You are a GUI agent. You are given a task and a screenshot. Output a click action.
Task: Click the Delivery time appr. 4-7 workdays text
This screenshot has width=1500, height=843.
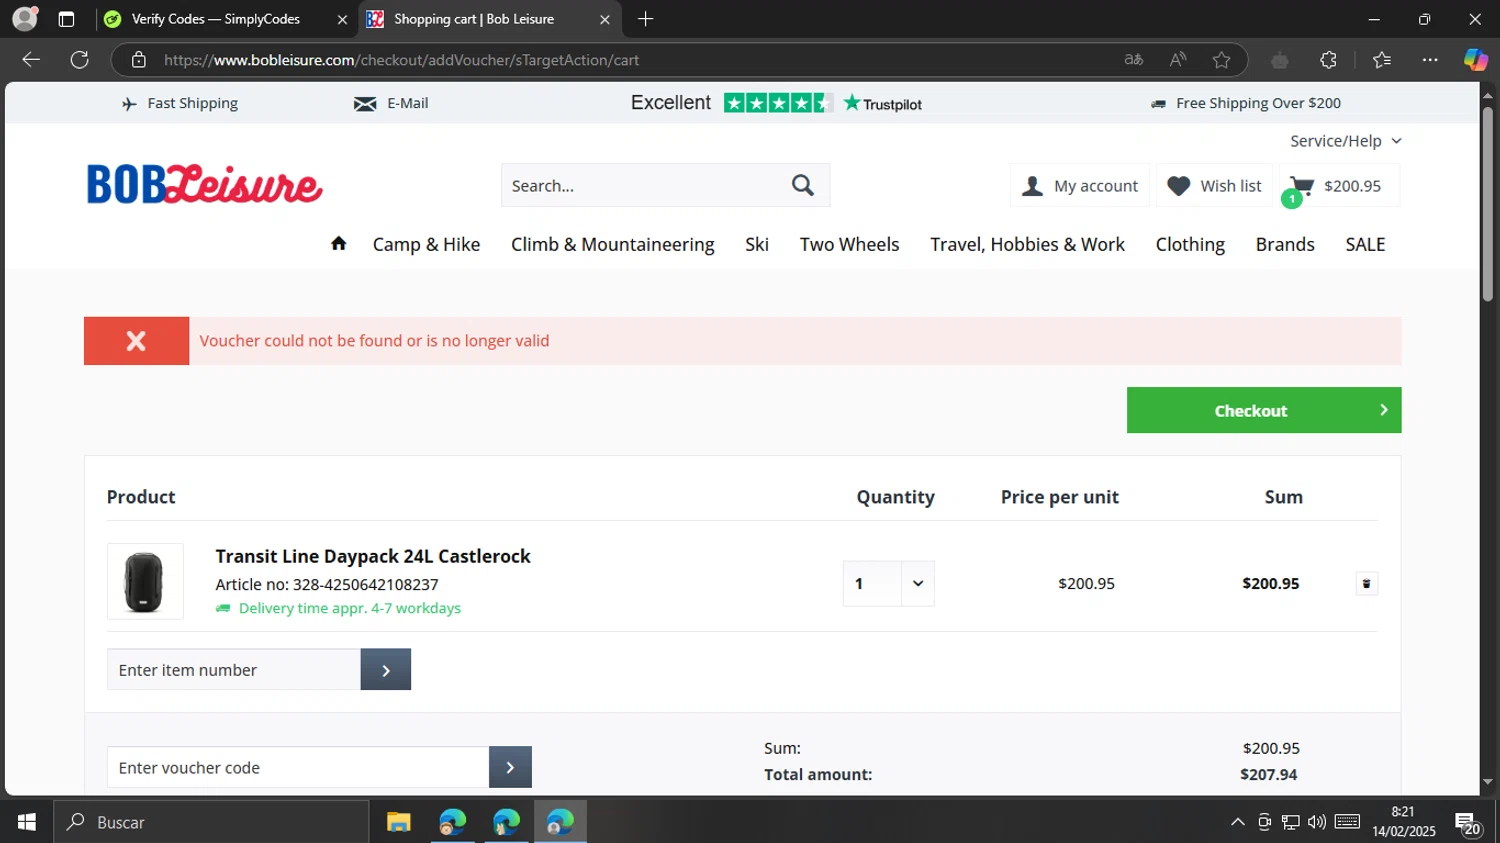tap(350, 609)
